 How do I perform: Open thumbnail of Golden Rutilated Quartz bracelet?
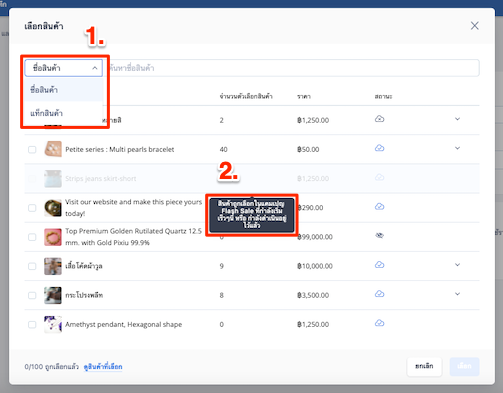(53, 237)
